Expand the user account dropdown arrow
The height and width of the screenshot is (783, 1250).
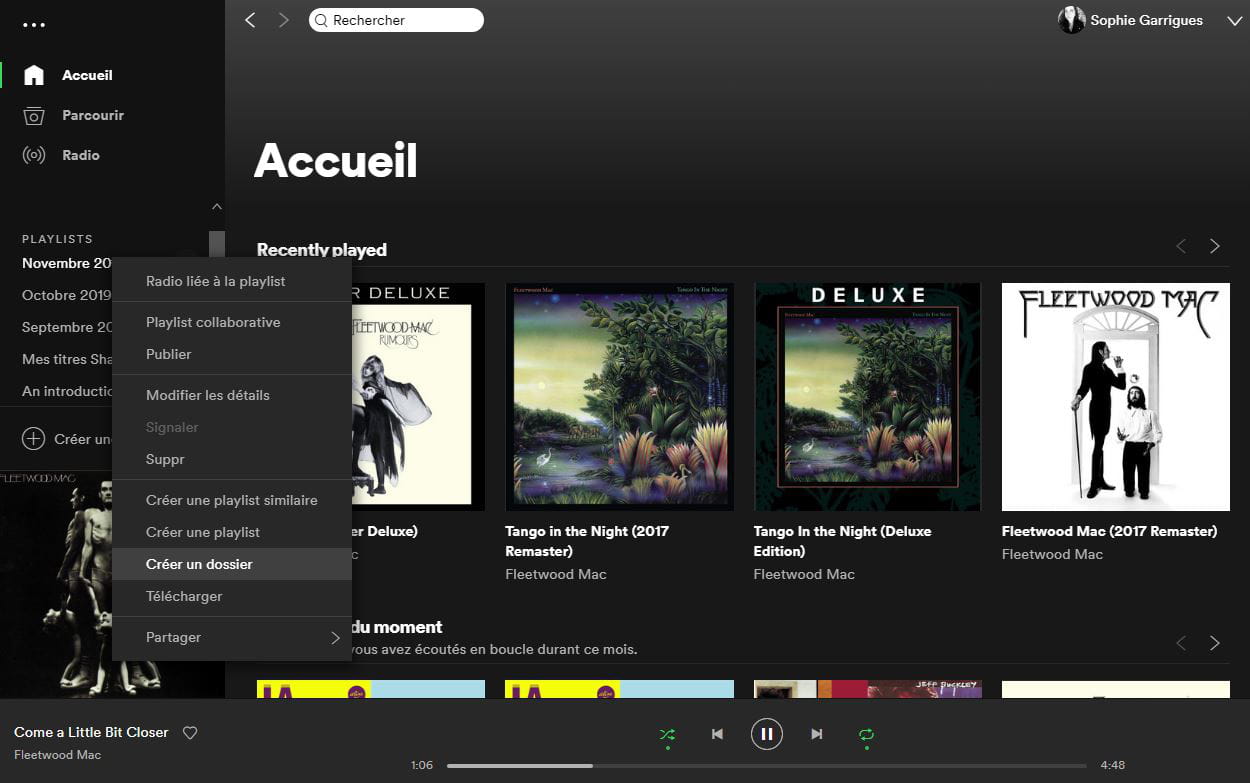(x=1233, y=21)
